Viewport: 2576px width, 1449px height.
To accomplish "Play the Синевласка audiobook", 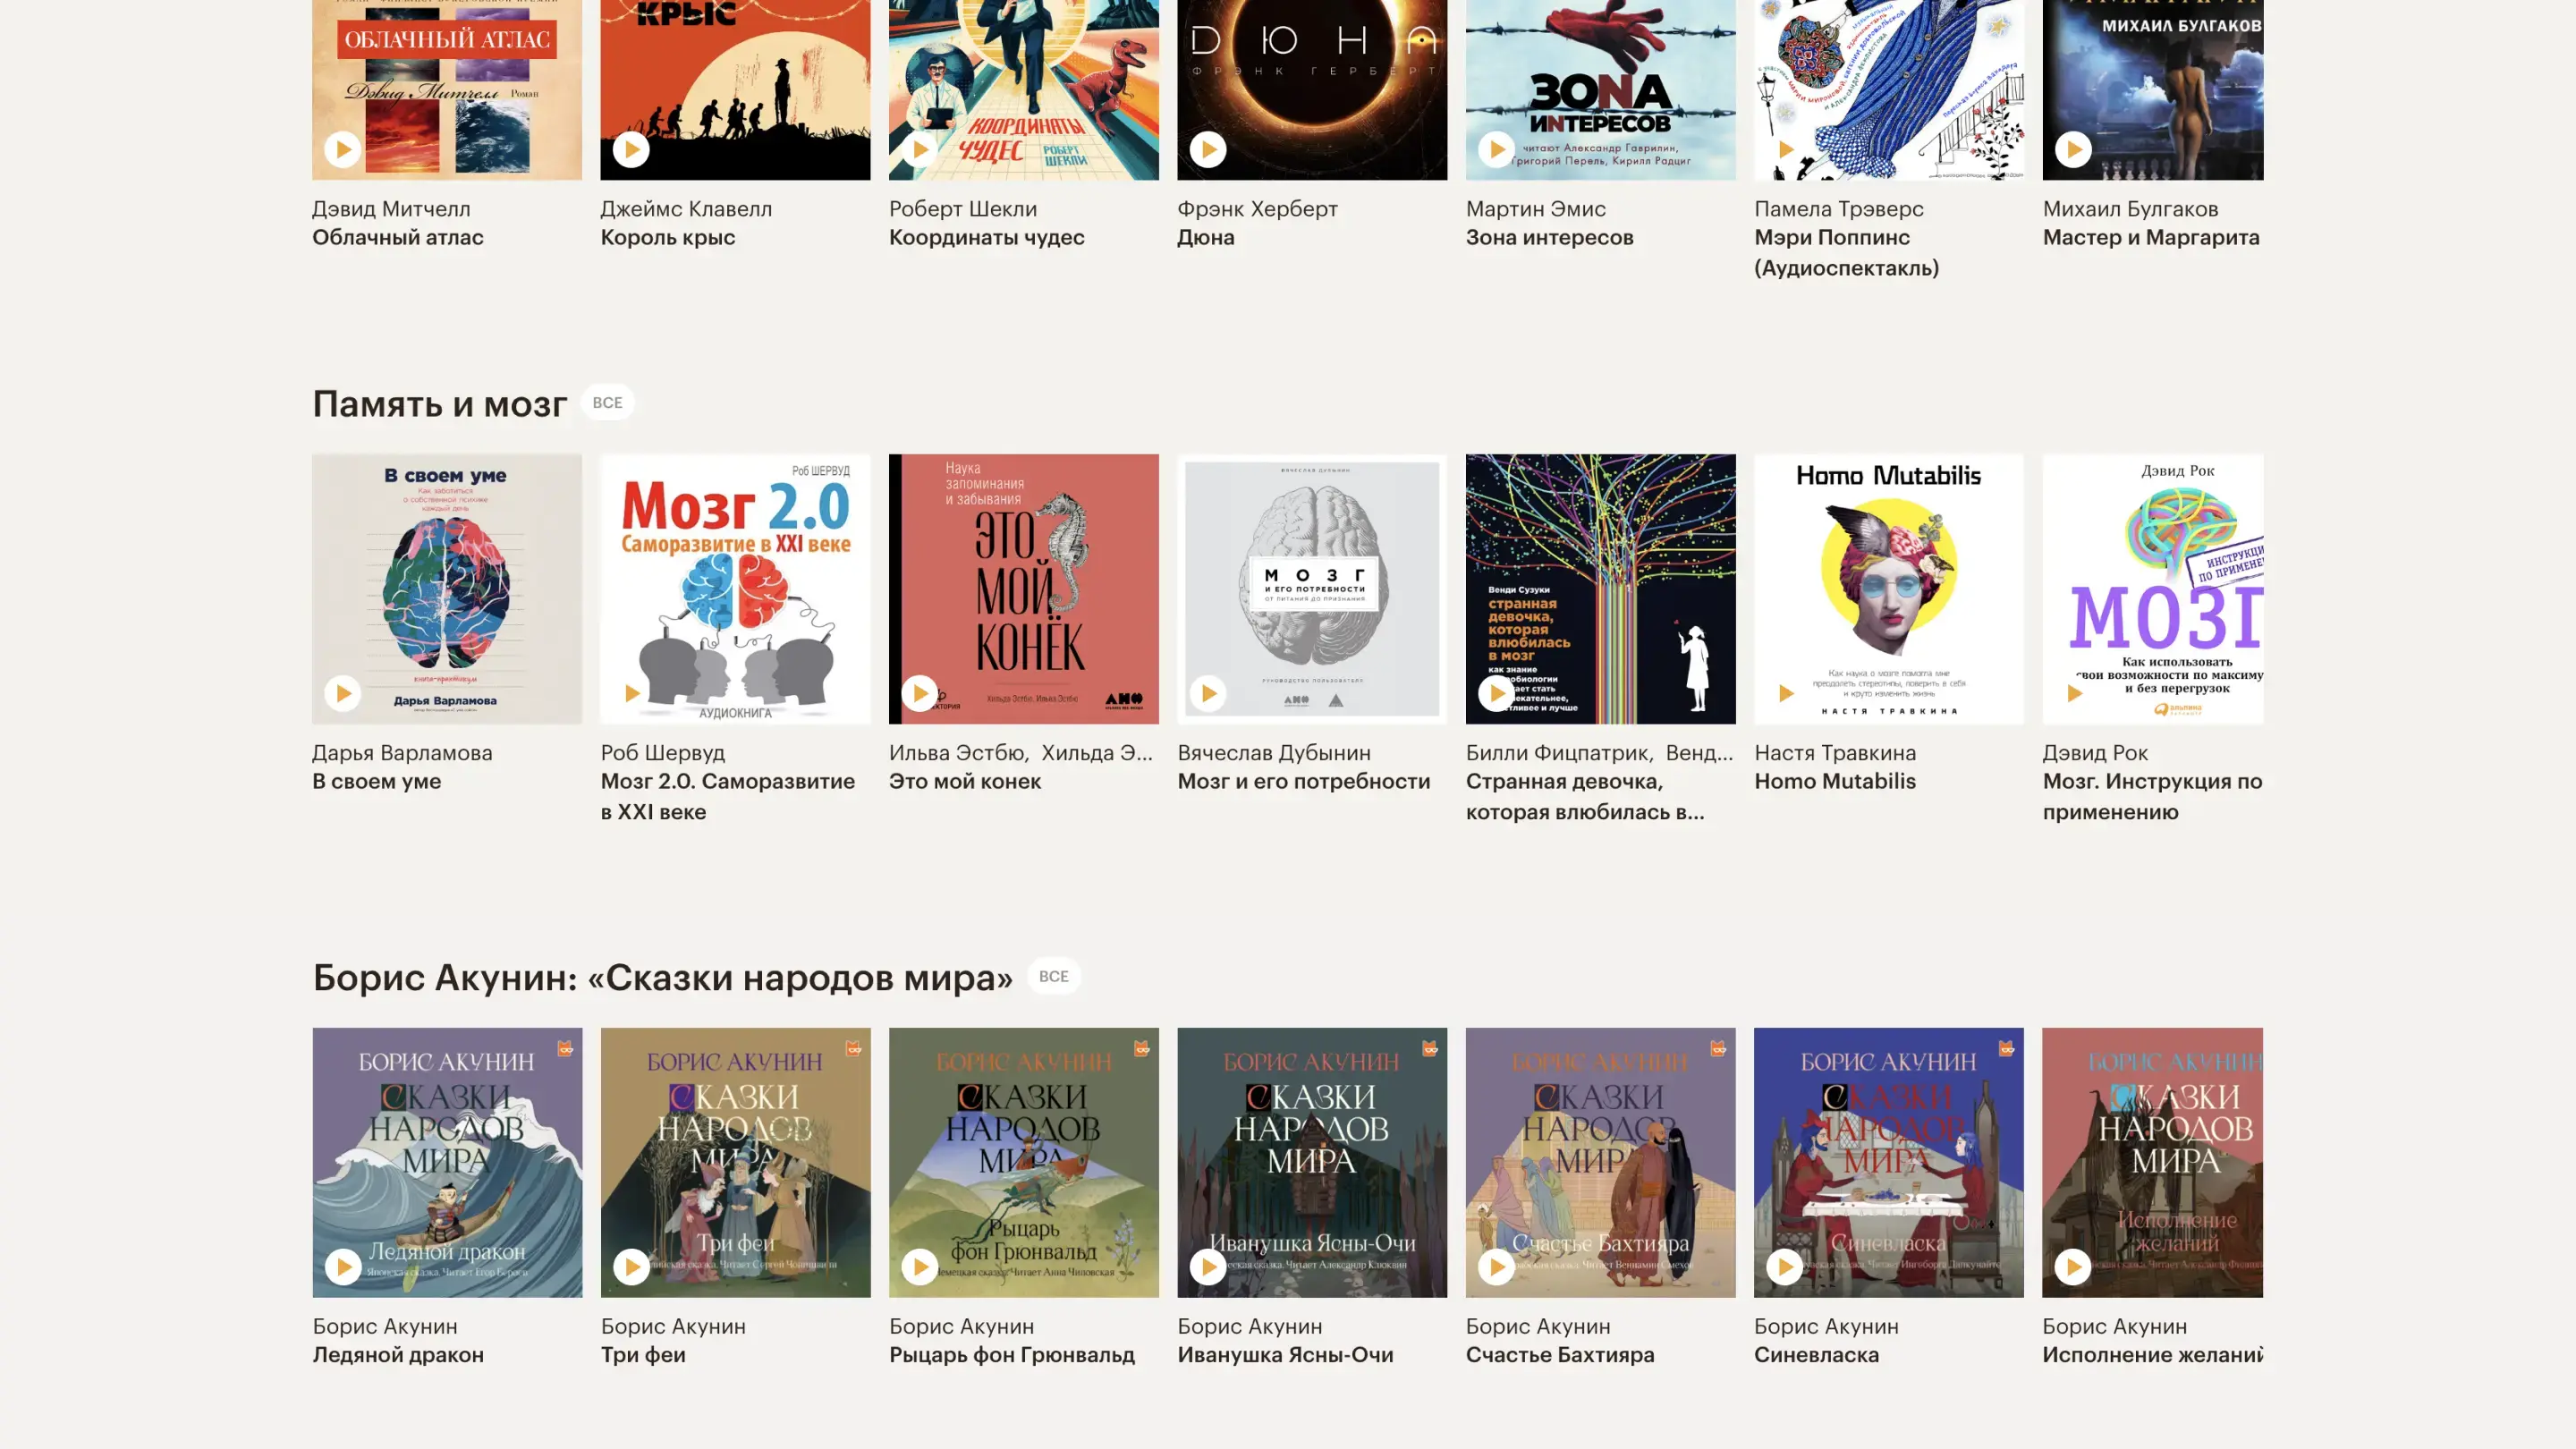I will (1785, 1267).
